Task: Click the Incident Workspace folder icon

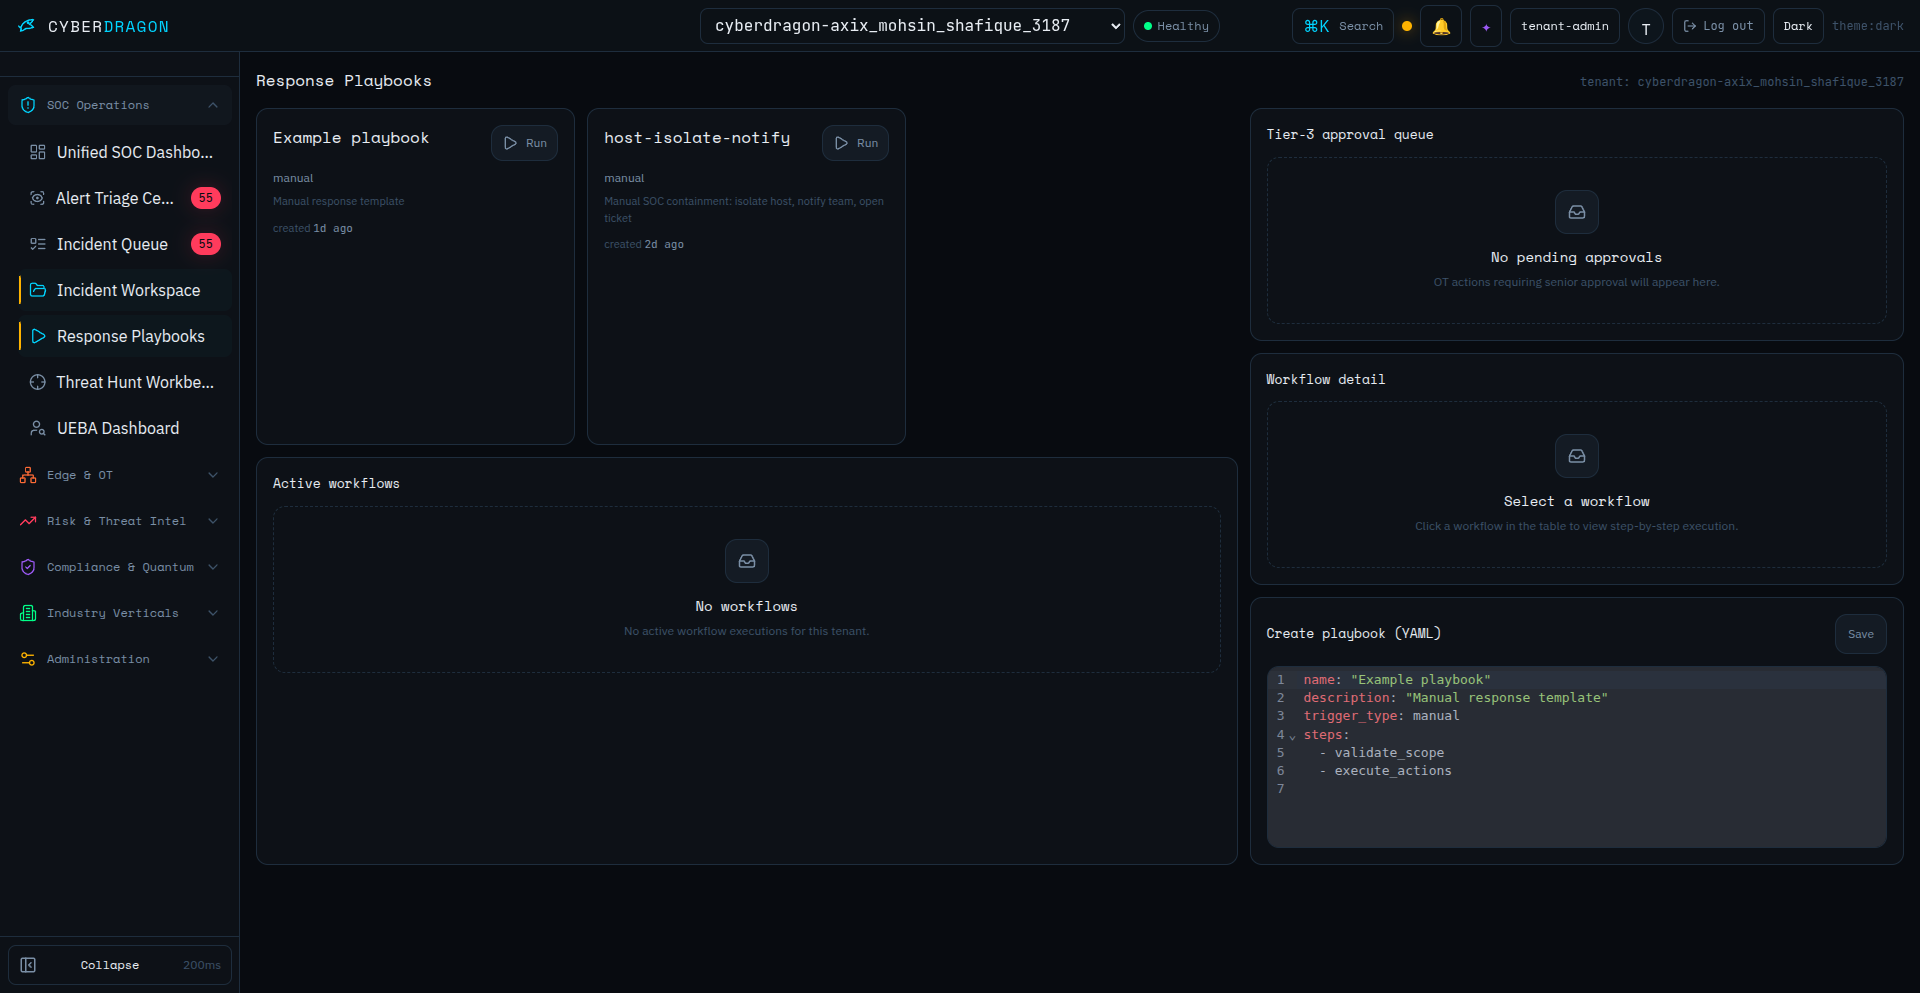Action: click(38, 290)
